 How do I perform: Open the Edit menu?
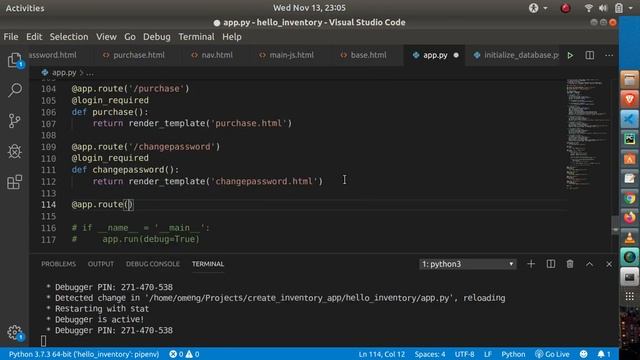(34, 37)
